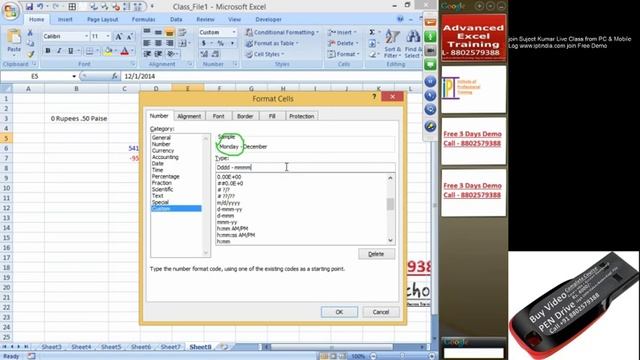The width and height of the screenshot is (640, 360).
Task: Open the Formulas ribbon tab
Action: click(143, 19)
